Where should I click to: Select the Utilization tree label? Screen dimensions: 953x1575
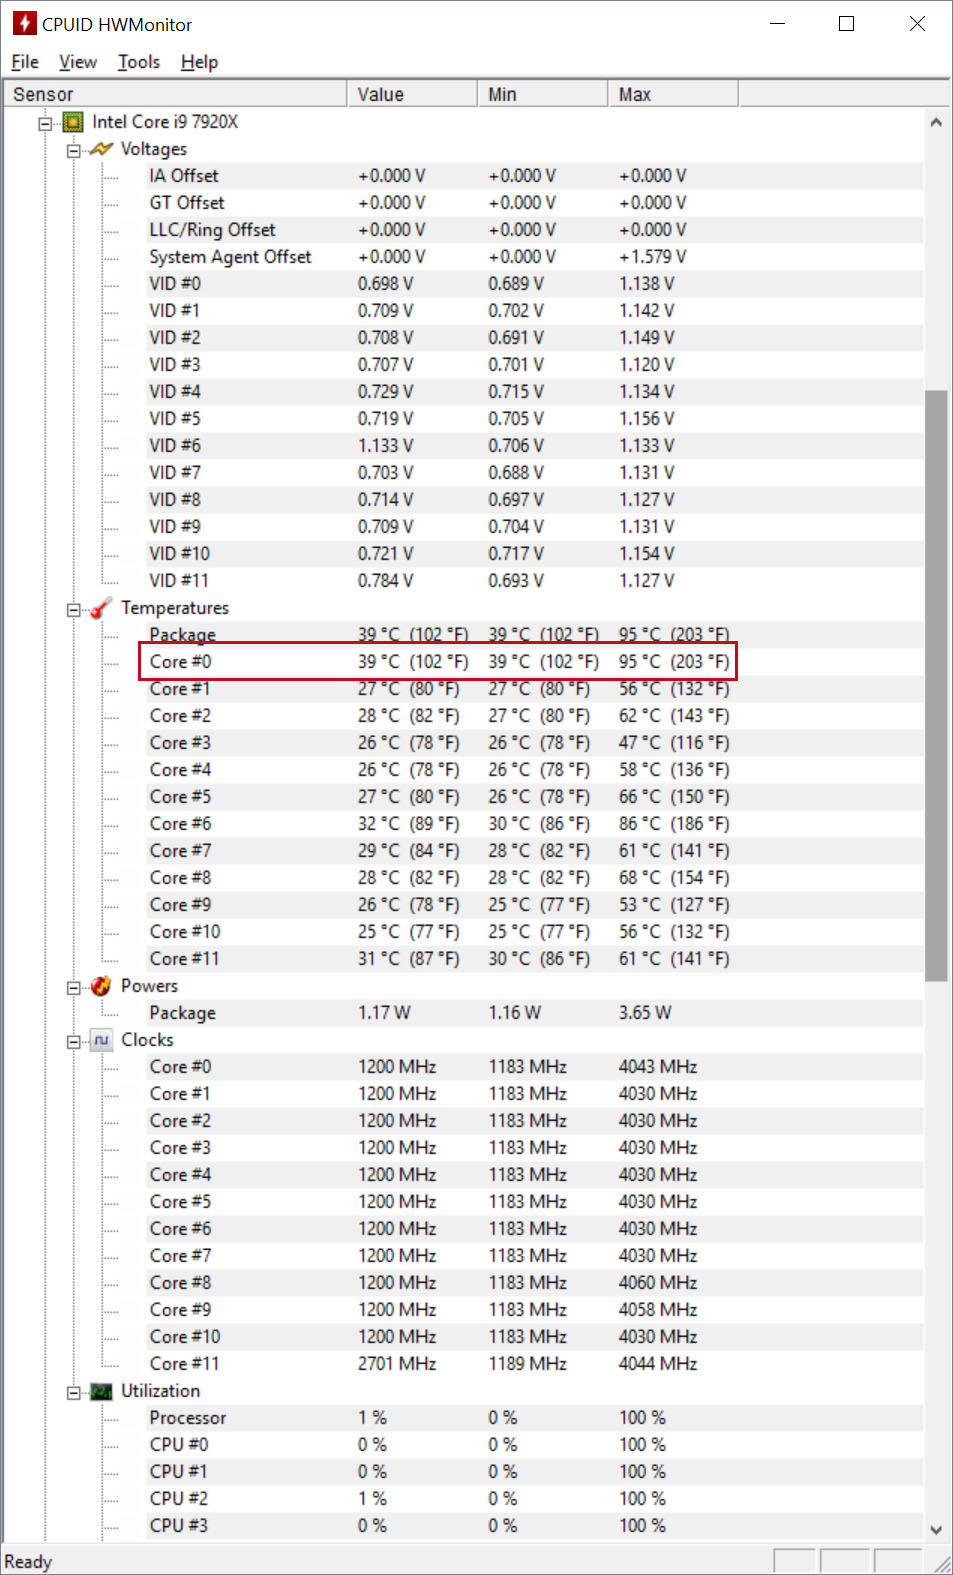coord(160,1391)
